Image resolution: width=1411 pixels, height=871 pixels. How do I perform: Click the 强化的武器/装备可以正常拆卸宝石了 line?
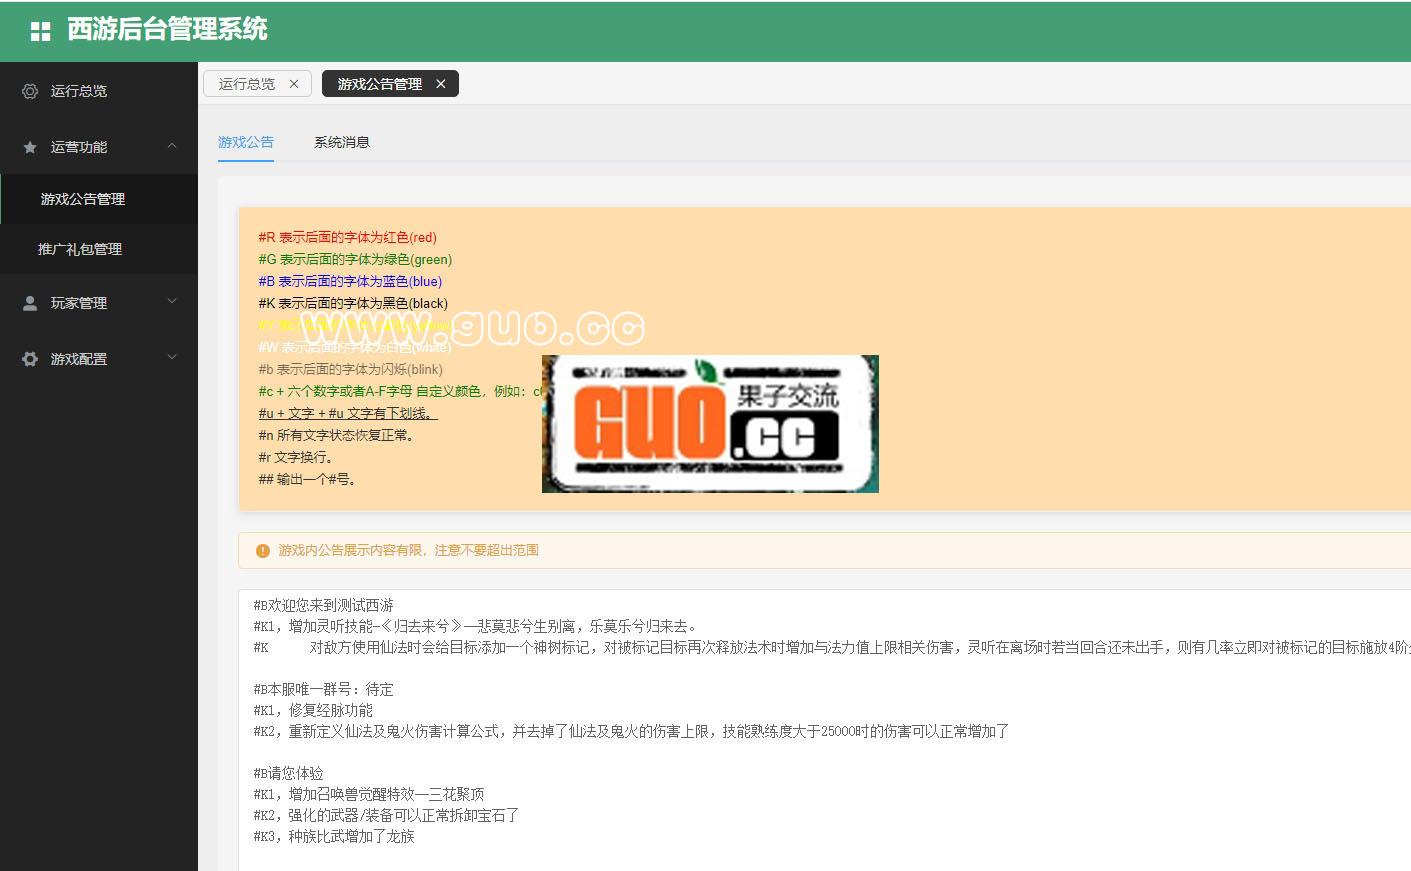point(386,815)
